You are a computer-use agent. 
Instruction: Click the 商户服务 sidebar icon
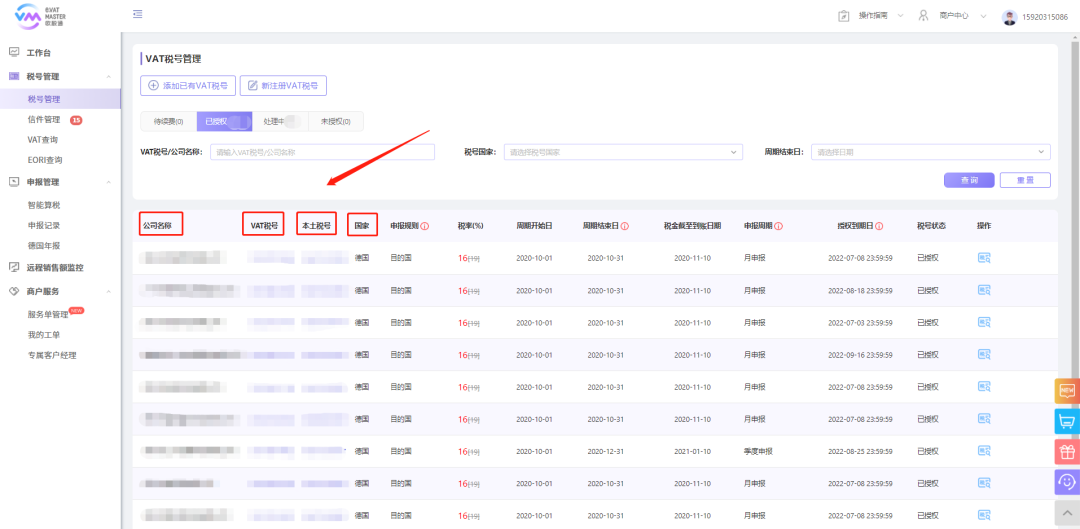14,291
